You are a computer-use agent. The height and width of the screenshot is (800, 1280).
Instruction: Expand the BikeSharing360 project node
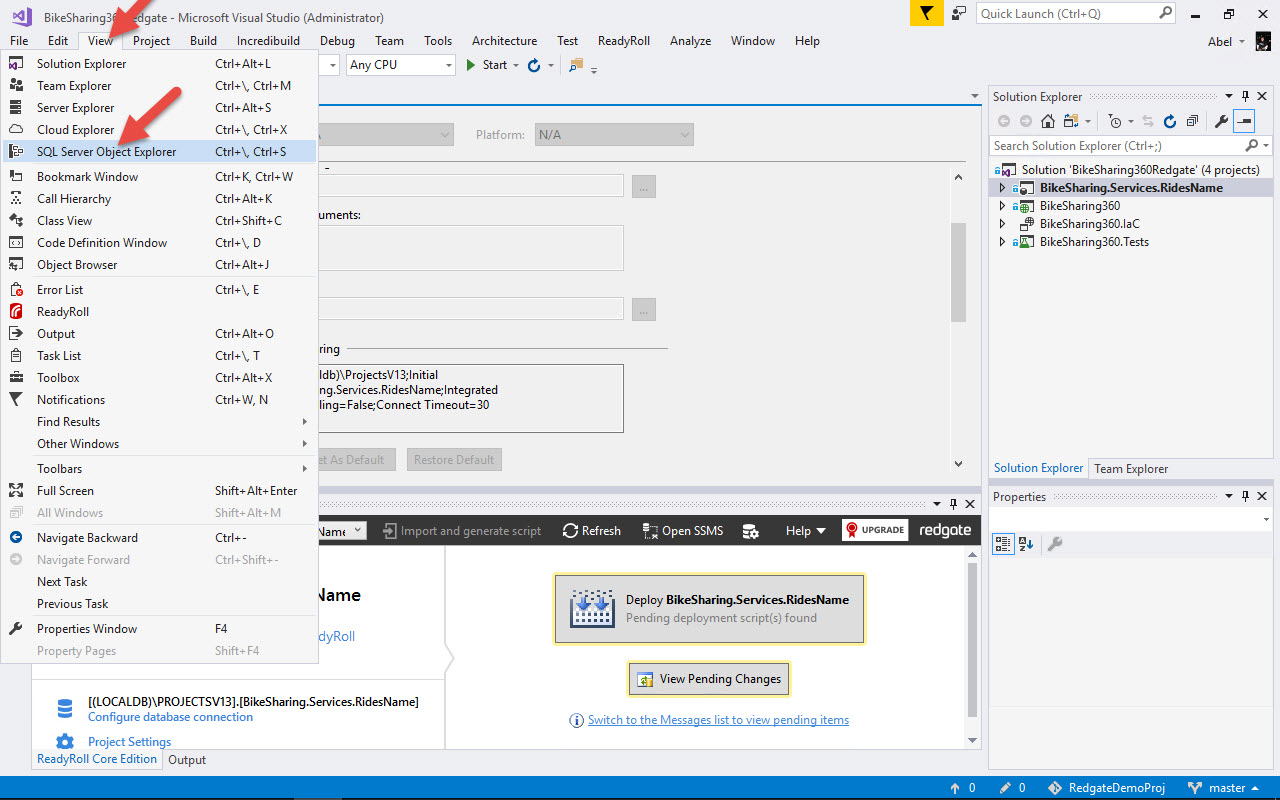pos(1002,206)
